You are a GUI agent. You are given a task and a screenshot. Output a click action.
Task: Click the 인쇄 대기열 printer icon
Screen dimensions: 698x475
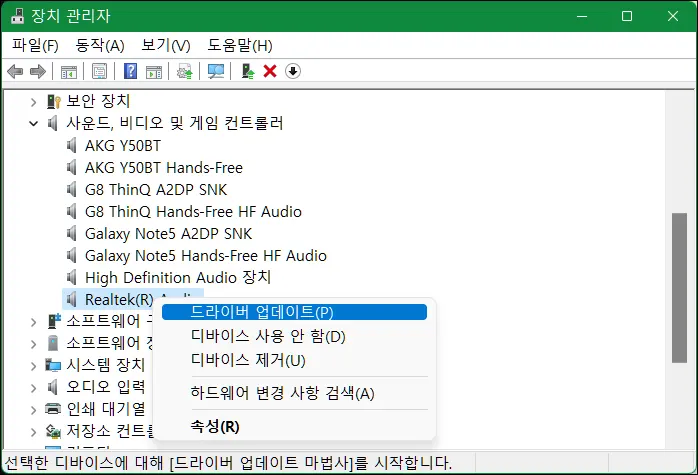point(53,408)
